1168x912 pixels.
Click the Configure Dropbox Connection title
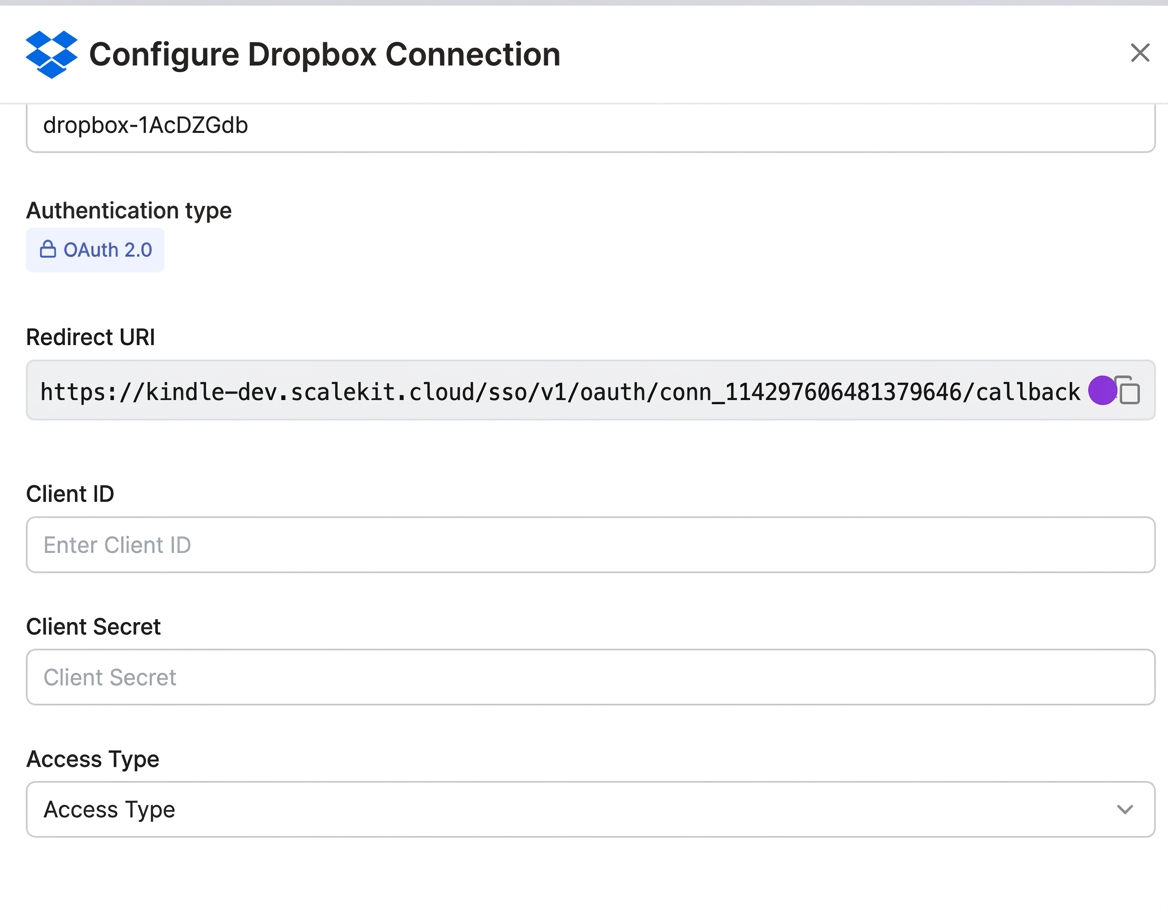(x=324, y=54)
